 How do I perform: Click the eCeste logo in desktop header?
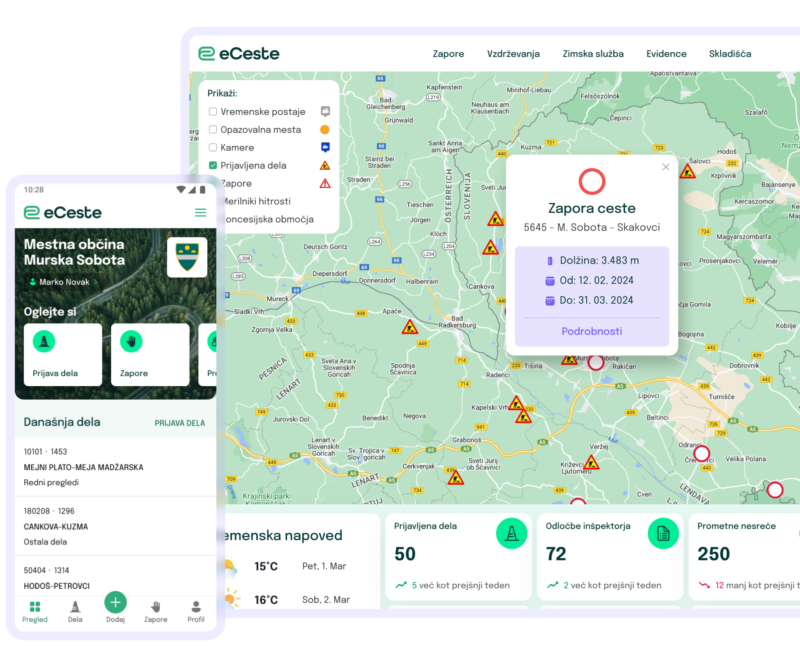pyautogui.click(x=239, y=54)
